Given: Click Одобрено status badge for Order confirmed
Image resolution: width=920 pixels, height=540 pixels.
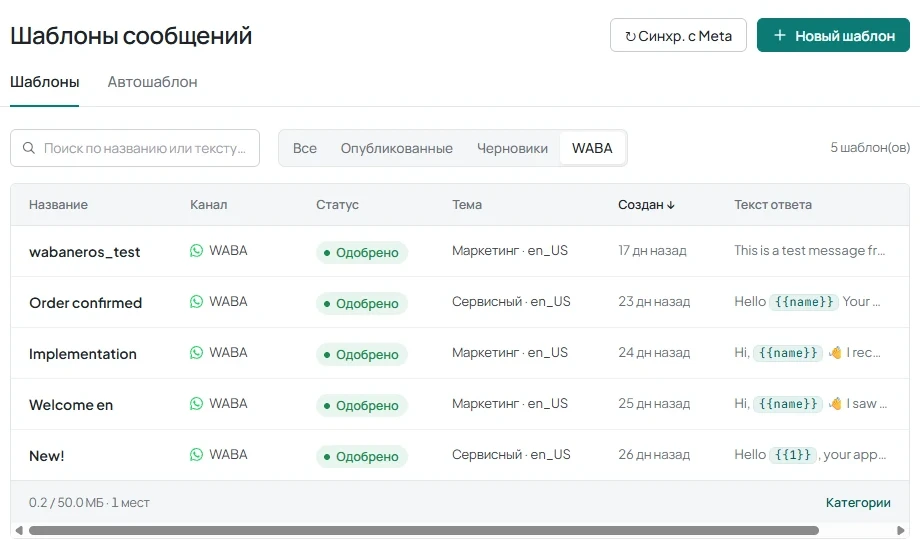Looking at the screenshot, I should (361, 303).
